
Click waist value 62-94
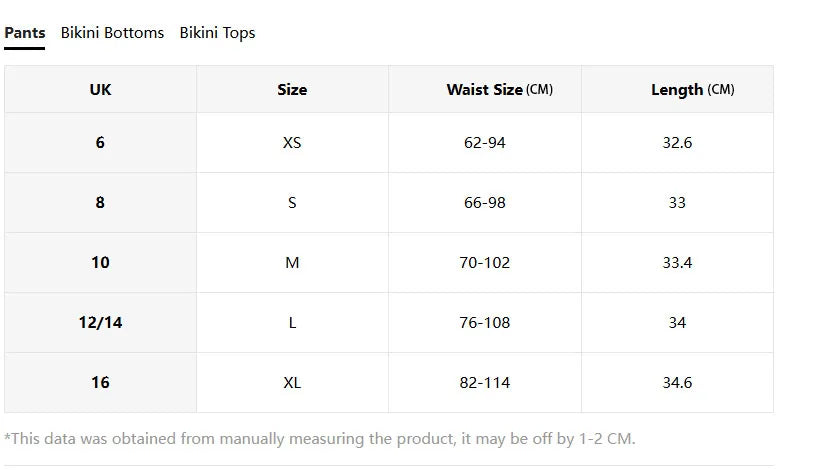[x=485, y=142]
